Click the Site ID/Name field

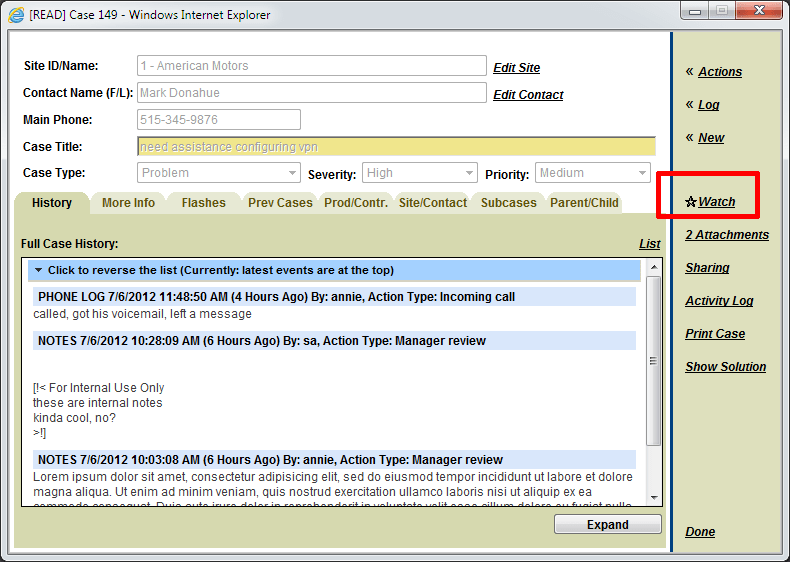pos(311,66)
